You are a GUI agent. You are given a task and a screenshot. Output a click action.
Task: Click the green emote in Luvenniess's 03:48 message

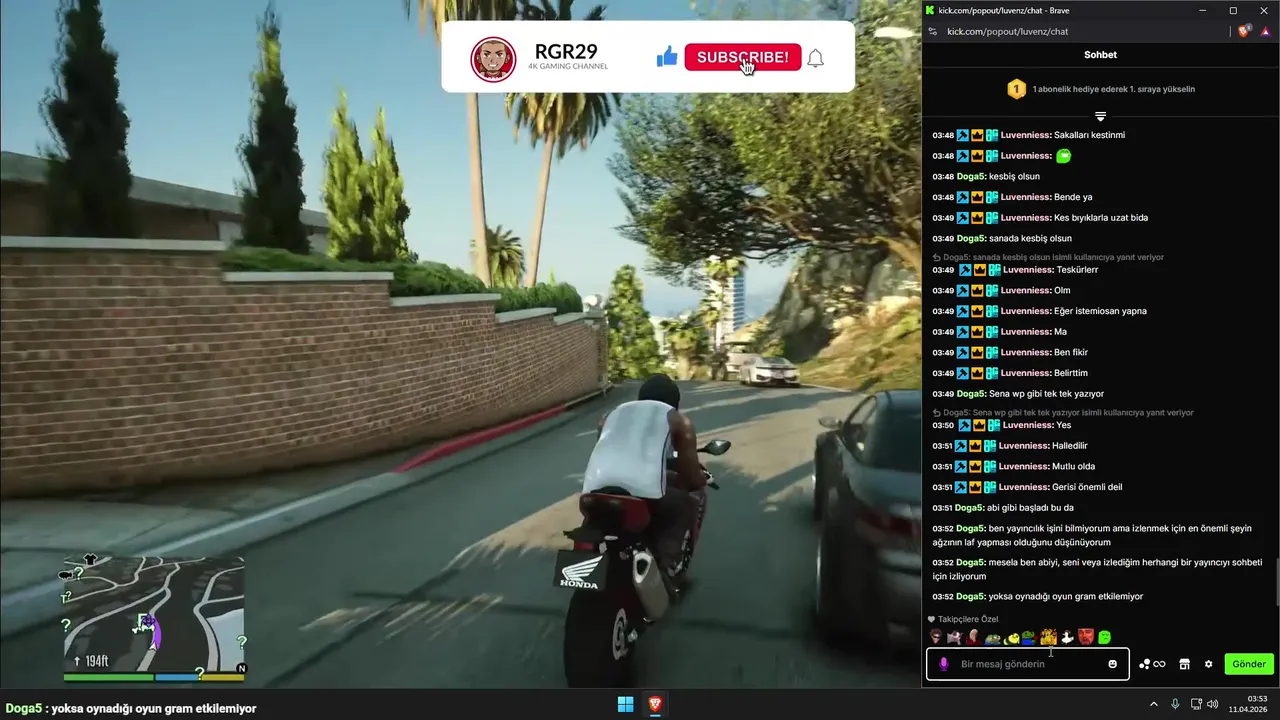coord(1064,156)
